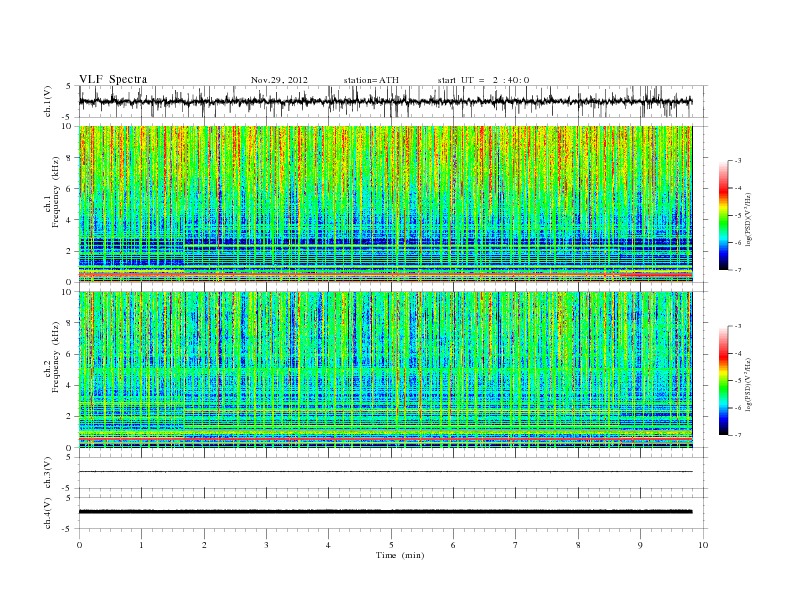Viewport: 792px width, 612px height.
Task: Click the 'ch.4(V)' axis label
Action: [x=48, y=513]
